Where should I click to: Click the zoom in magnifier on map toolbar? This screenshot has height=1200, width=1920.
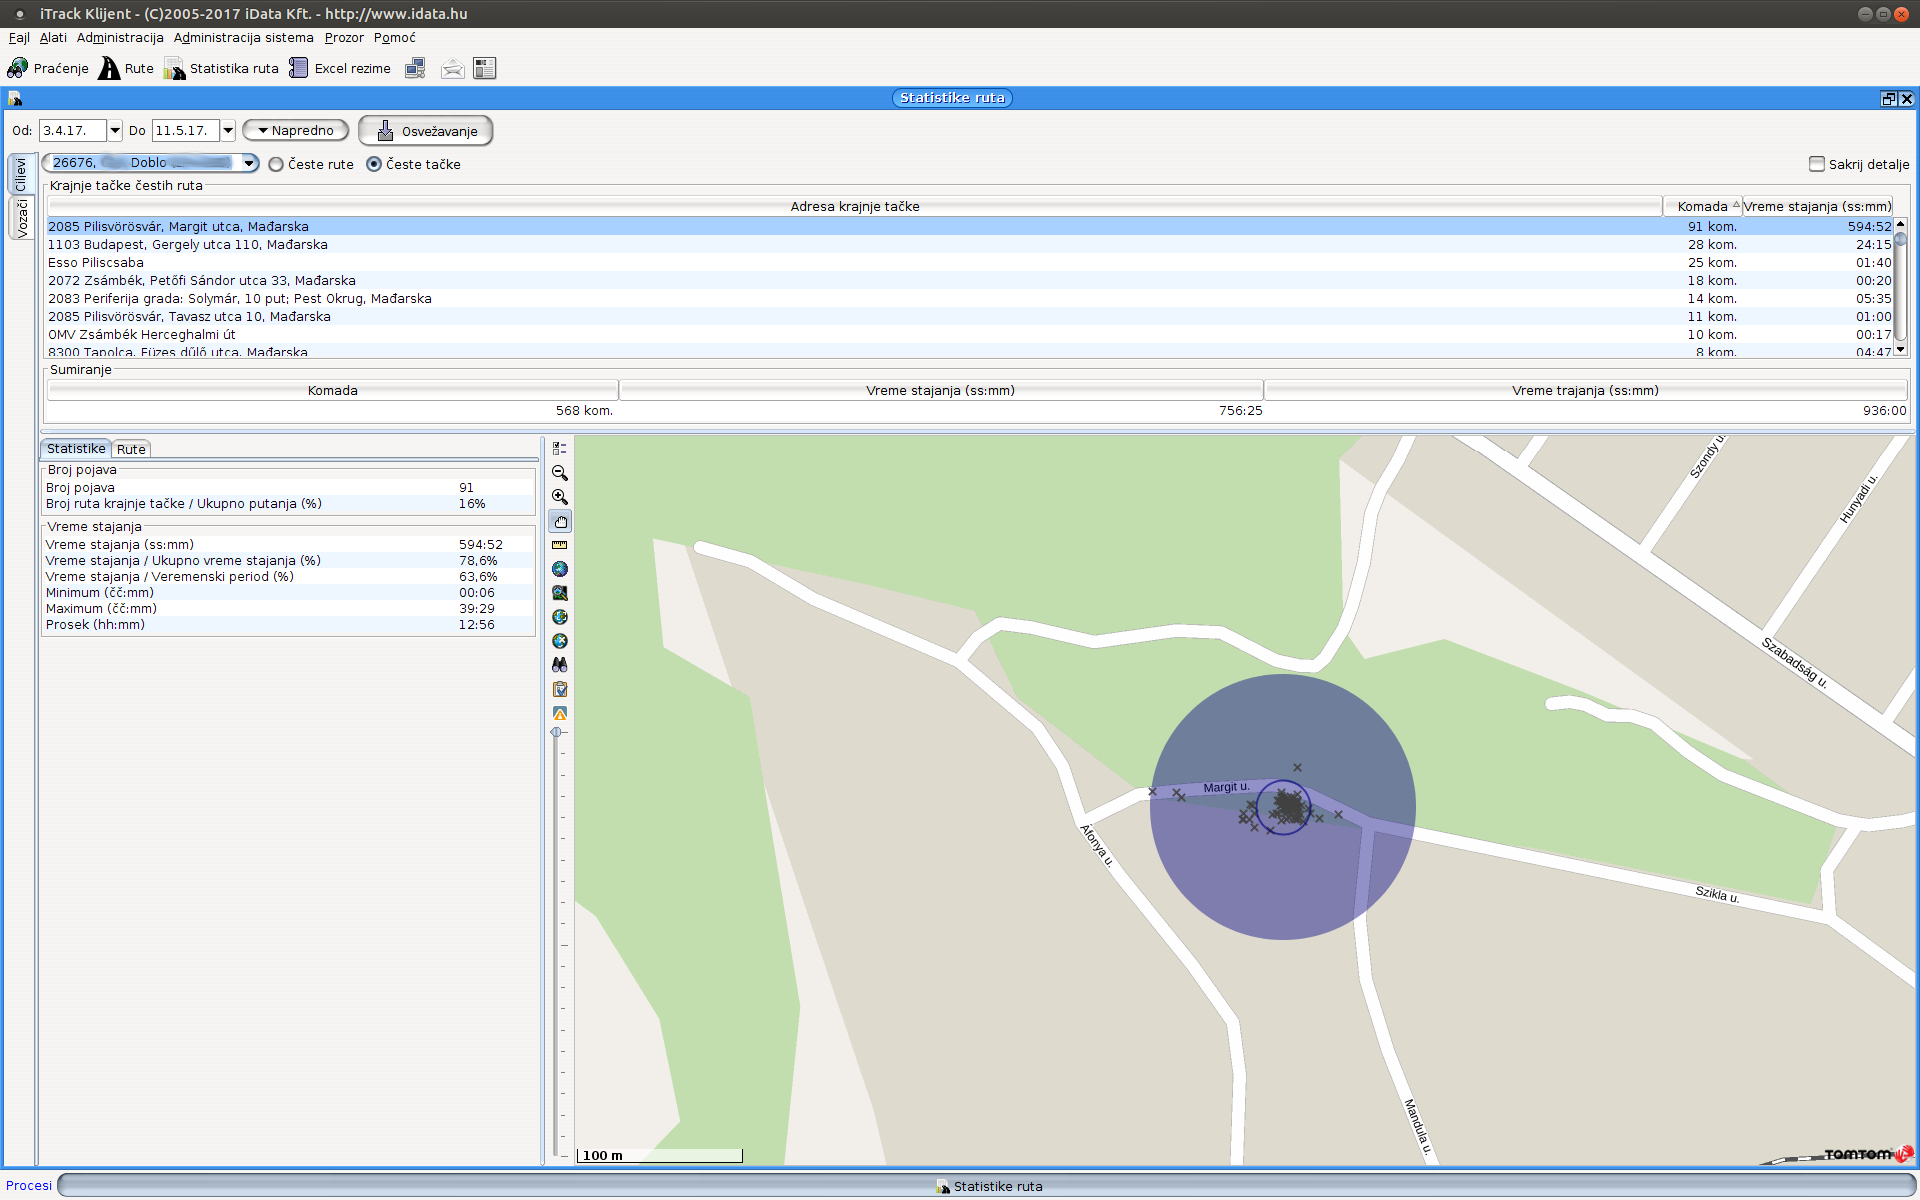560,497
